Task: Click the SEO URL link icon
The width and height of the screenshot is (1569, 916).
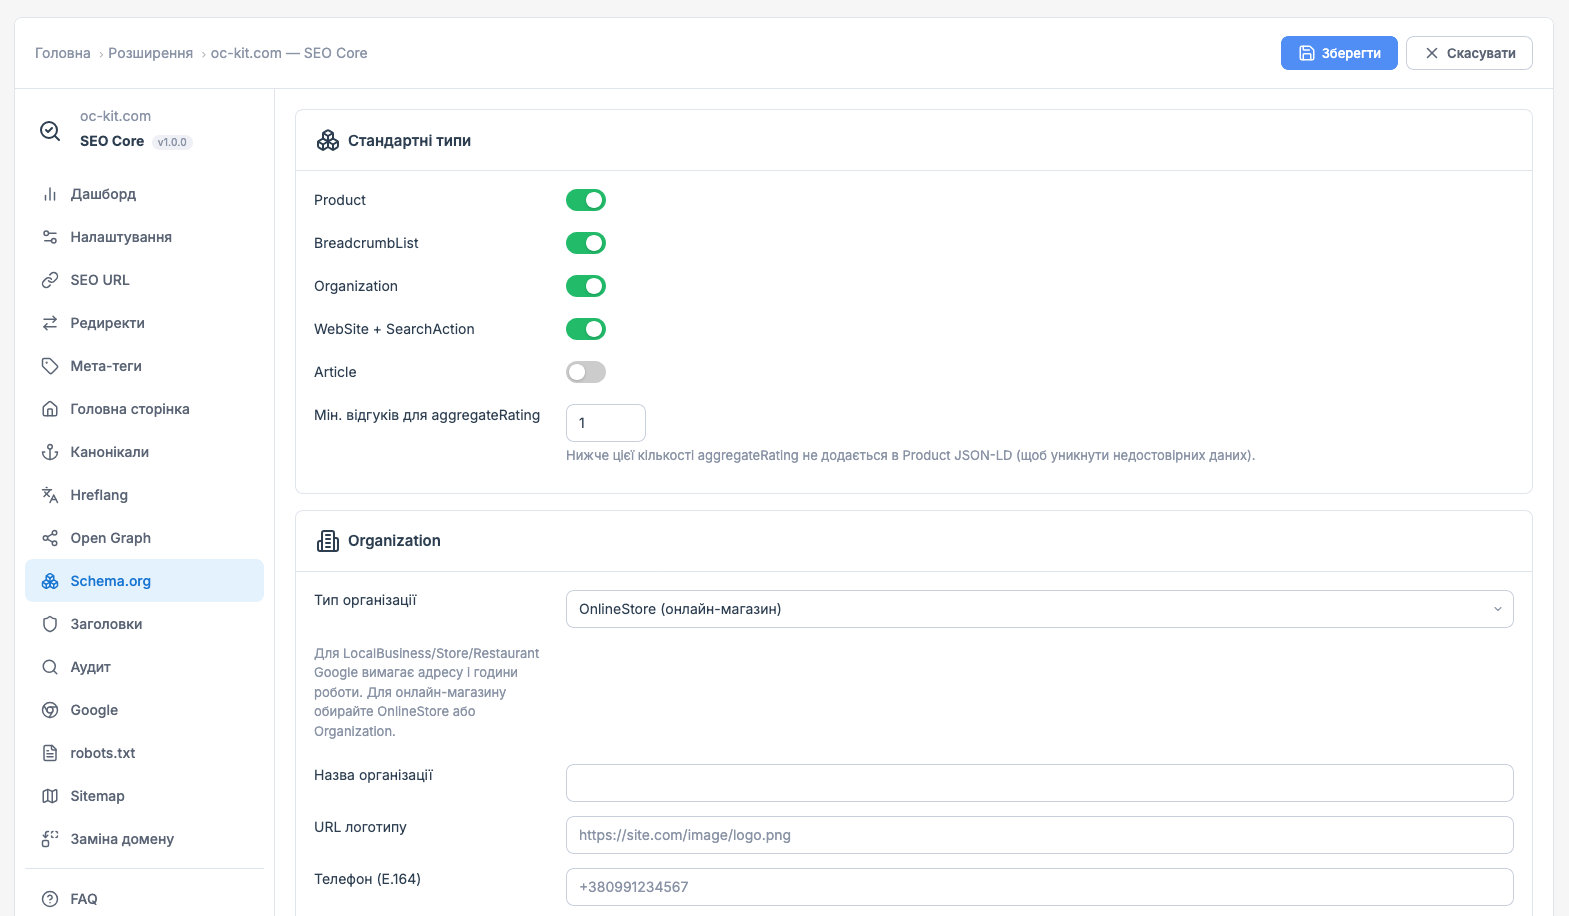Action: tap(50, 280)
